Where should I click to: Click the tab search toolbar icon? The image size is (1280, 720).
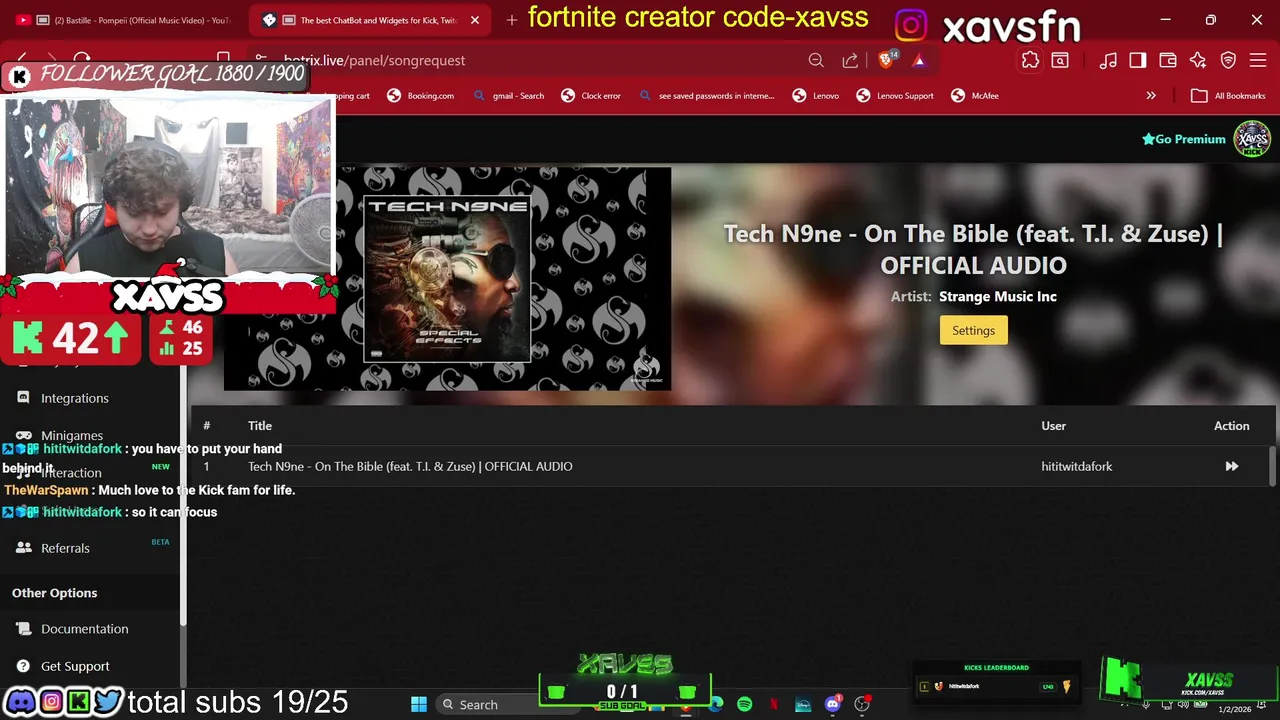pyautogui.click(x=1060, y=60)
